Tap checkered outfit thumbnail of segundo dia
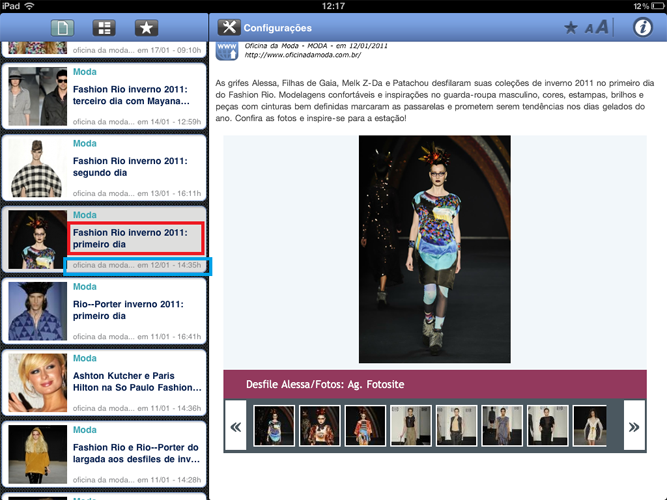Image resolution: width=667 pixels, height=500 pixels. click(x=37, y=168)
